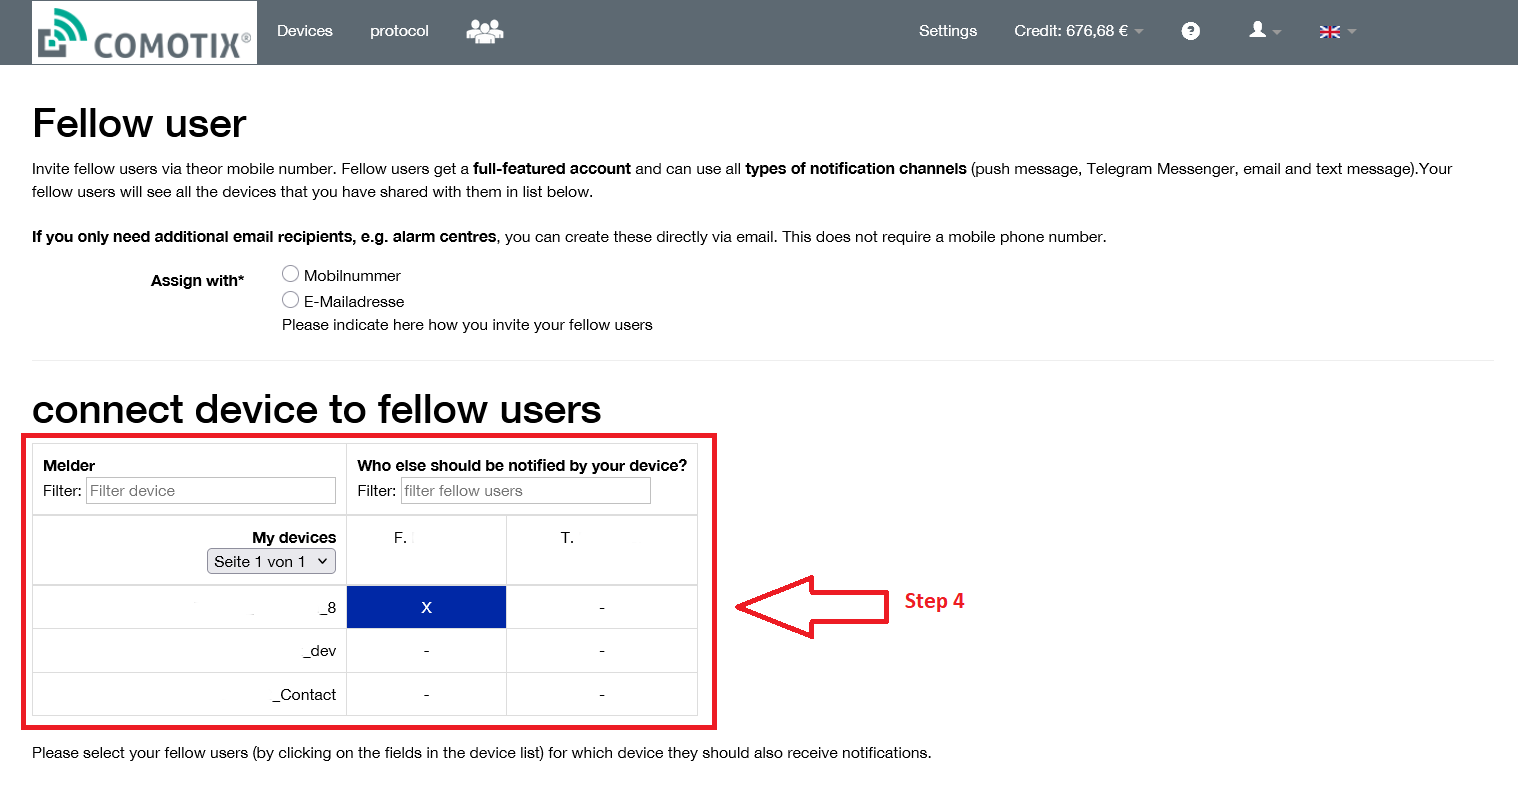Open the protocol menu item
Image resolution: width=1518 pixels, height=786 pixels.
pos(399,31)
